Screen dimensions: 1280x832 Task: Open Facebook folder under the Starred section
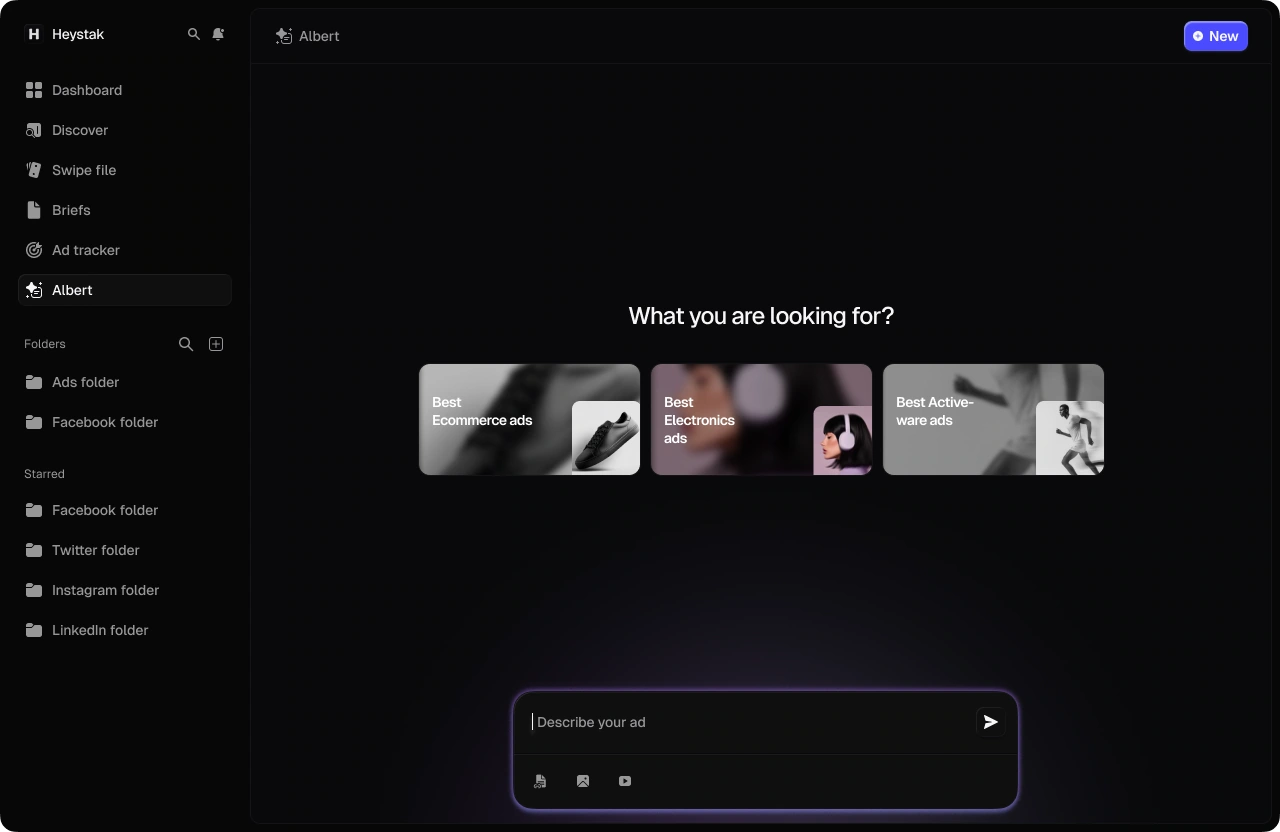coord(125,510)
